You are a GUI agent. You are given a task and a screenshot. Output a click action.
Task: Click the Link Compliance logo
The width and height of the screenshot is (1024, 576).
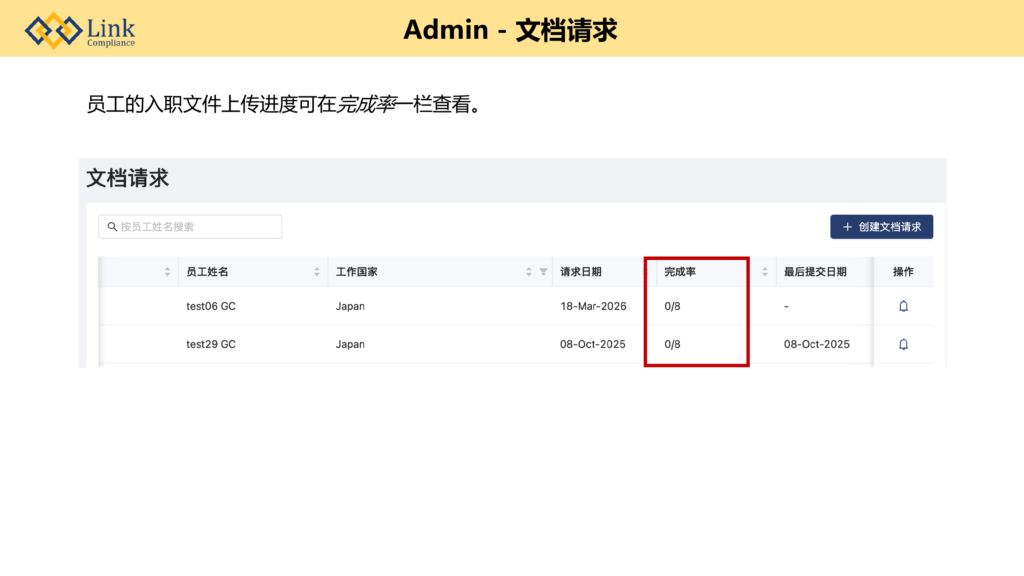coord(80,30)
